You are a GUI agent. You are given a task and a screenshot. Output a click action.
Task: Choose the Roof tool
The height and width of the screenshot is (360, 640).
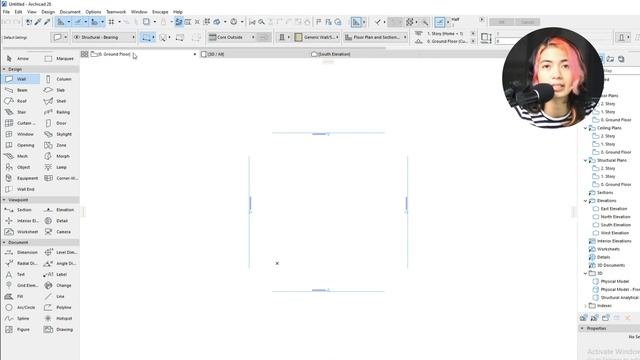pyautogui.click(x=21, y=101)
